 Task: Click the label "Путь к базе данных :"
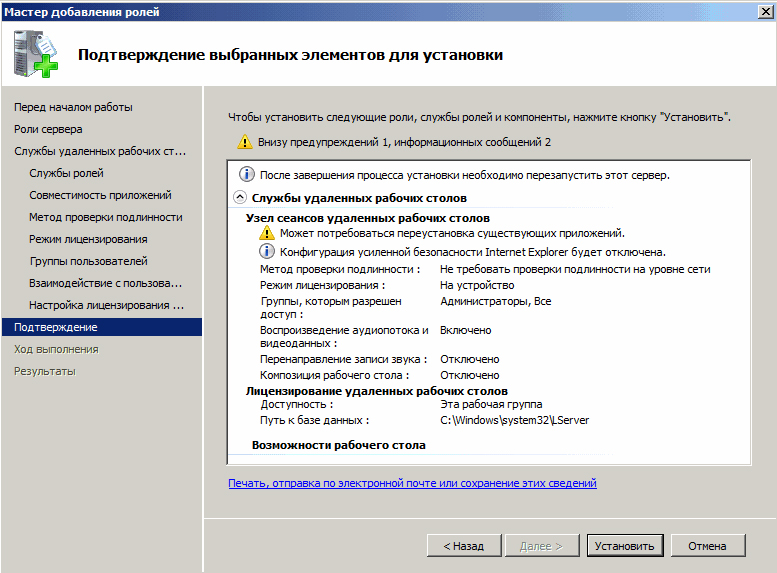[315, 420]
